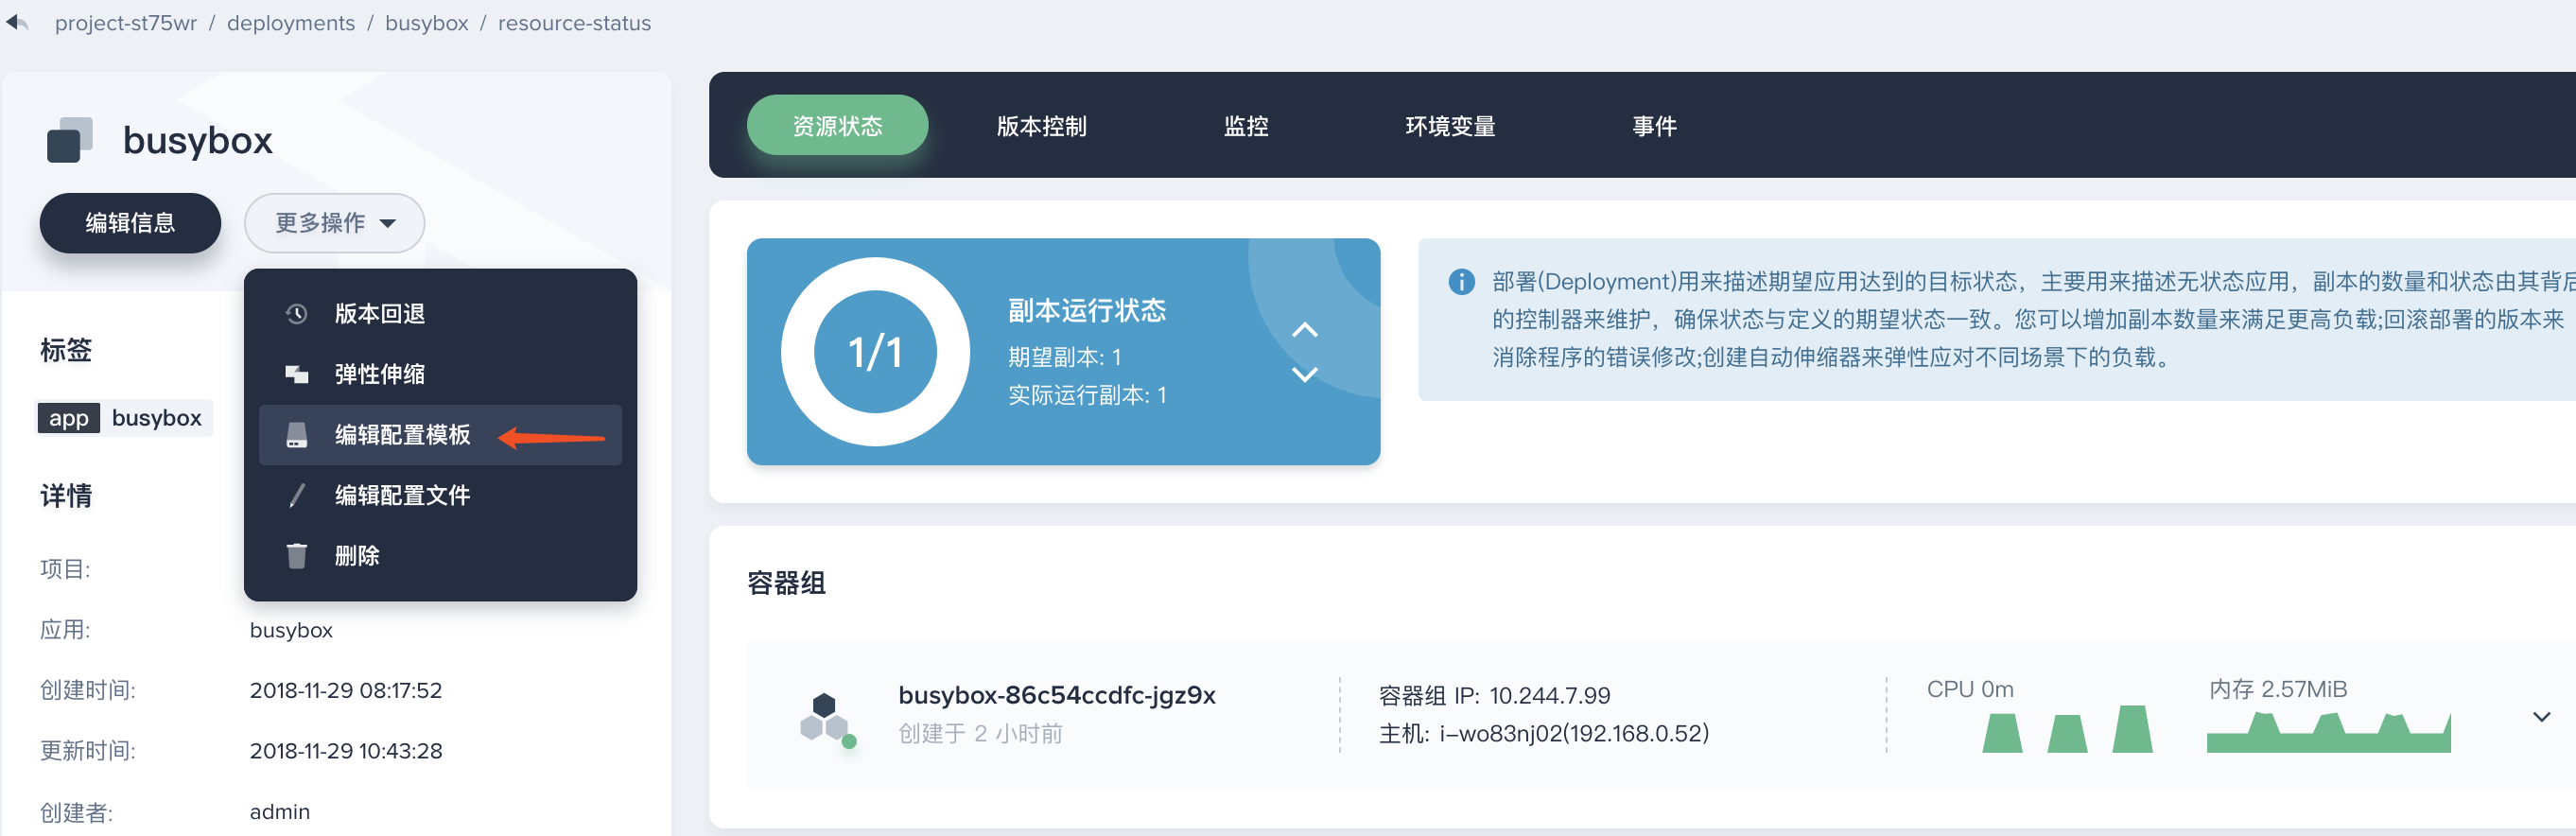Choose 编辑配置文件 menu entry

[x=440, y=495]
